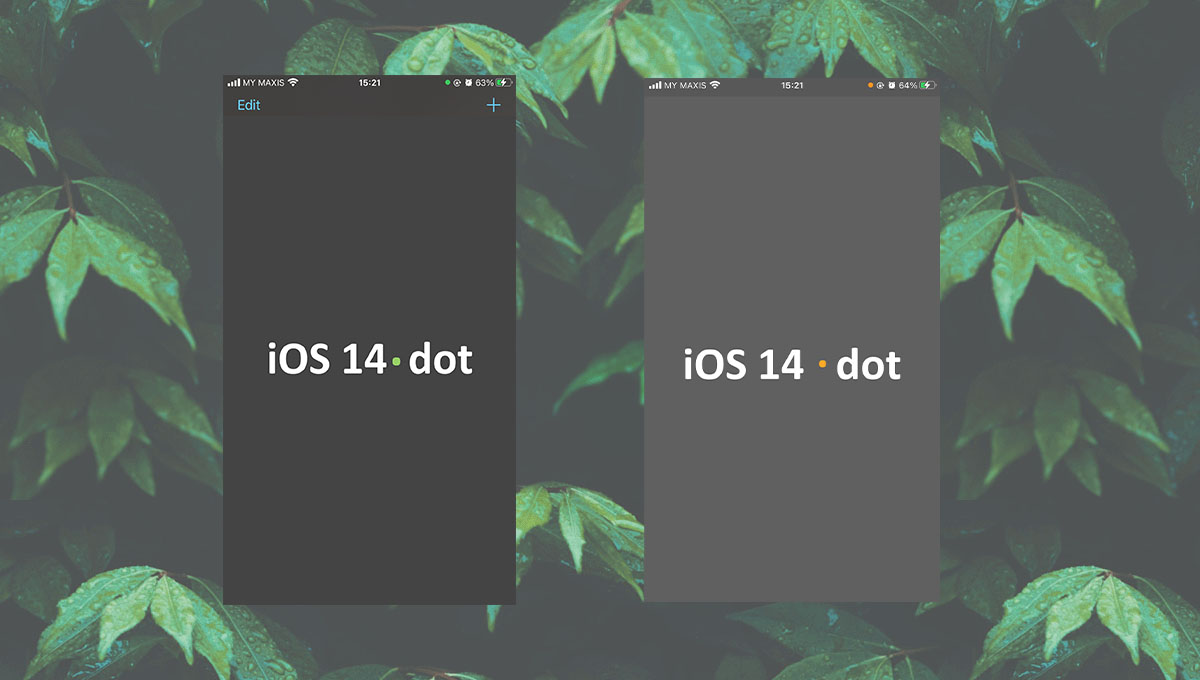Image resolution: width=1200 pixels, height=680 pixels.
Task: Tap the signal bars on the green-dot phone
Action: pyautogui.click(x=234, y=83)
